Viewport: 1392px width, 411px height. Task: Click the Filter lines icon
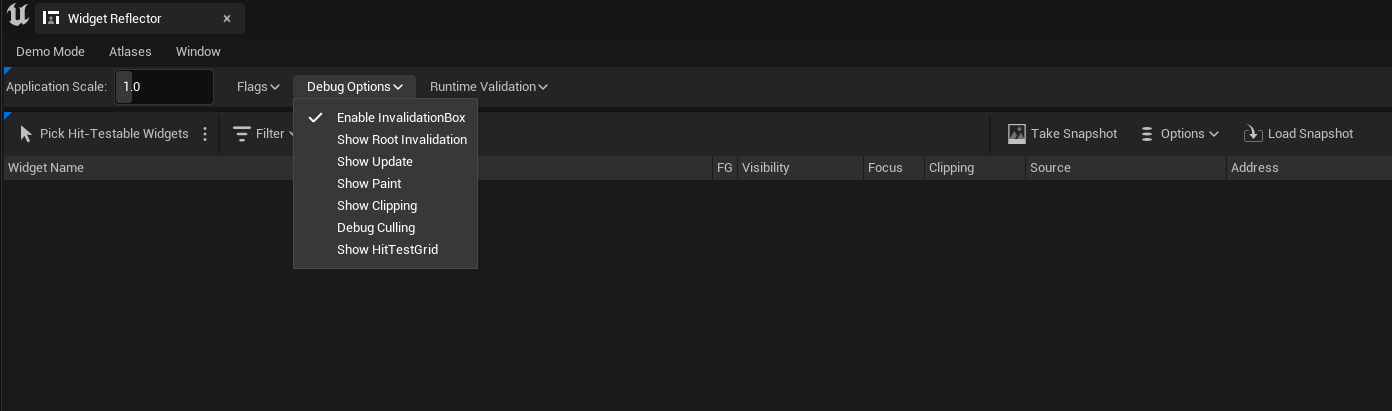click(x=242, y=134)
